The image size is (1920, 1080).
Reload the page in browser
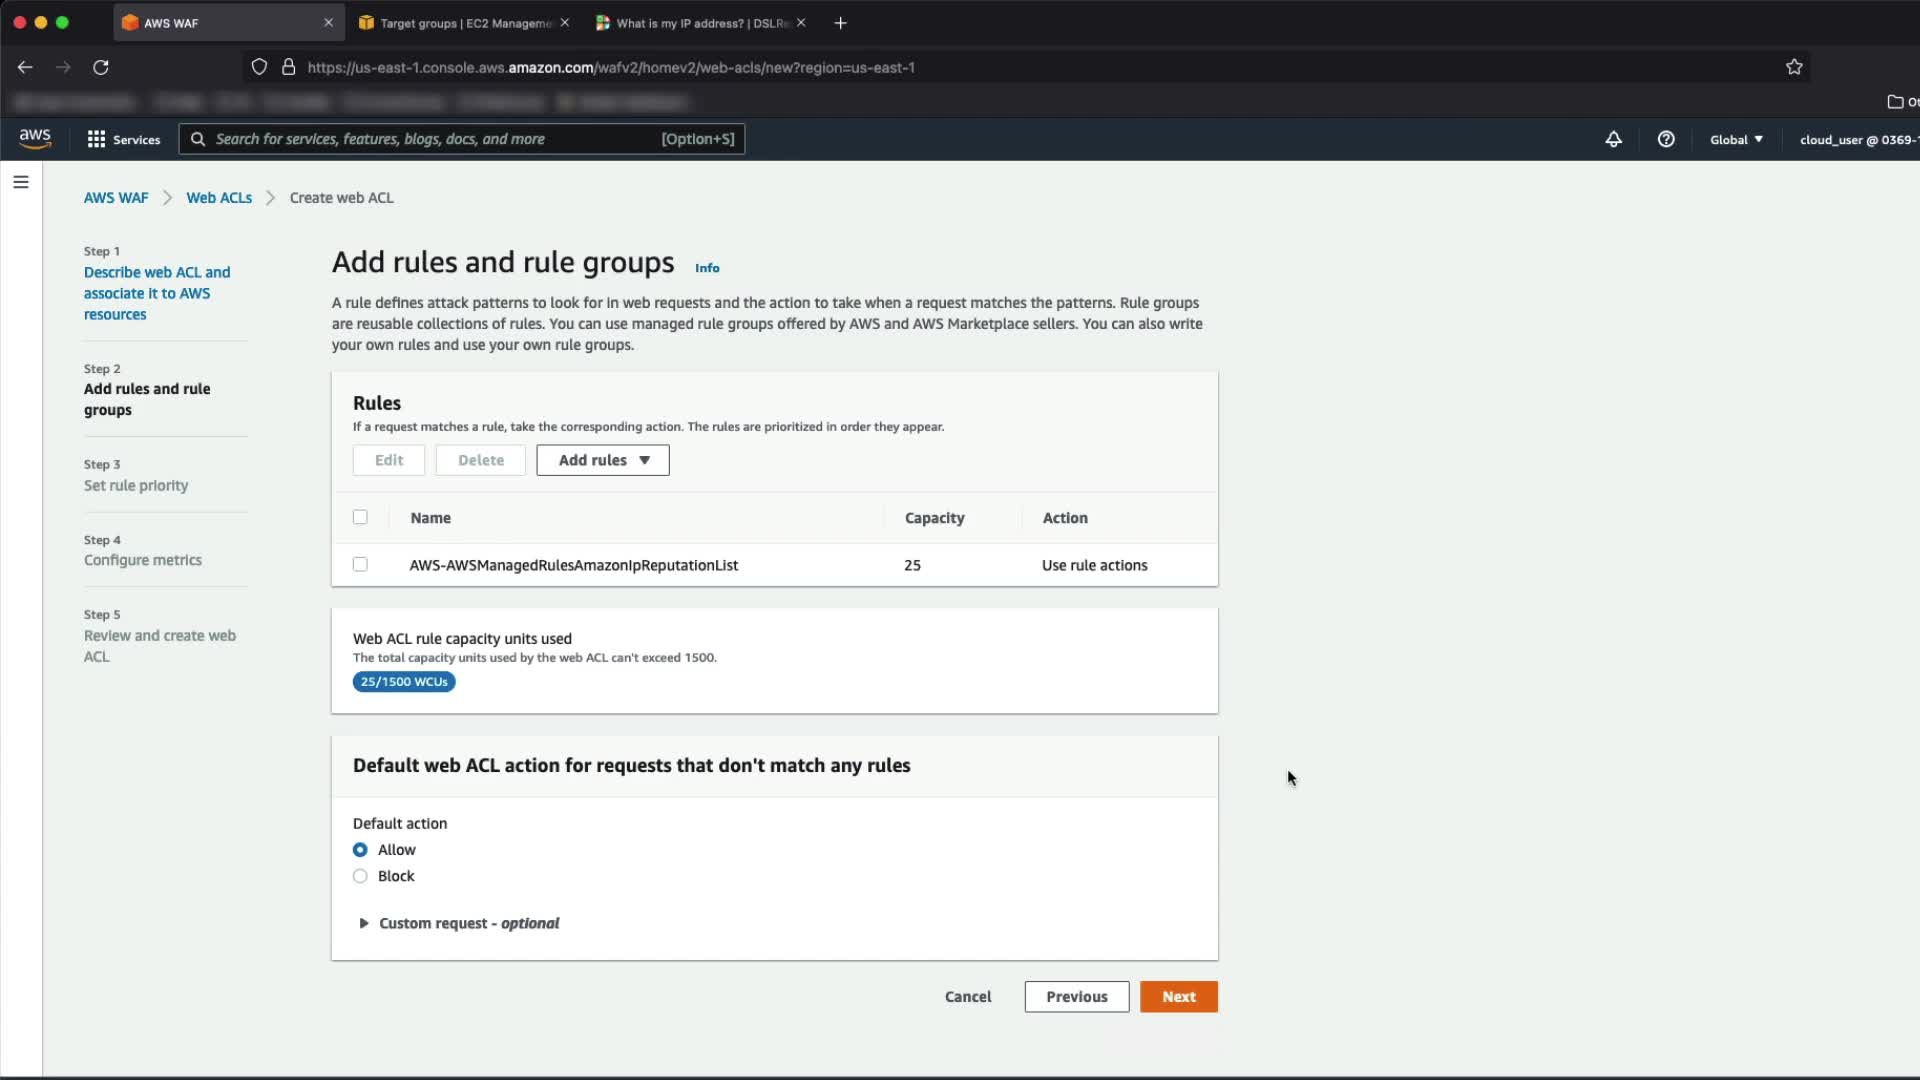[x=101, y=67]
